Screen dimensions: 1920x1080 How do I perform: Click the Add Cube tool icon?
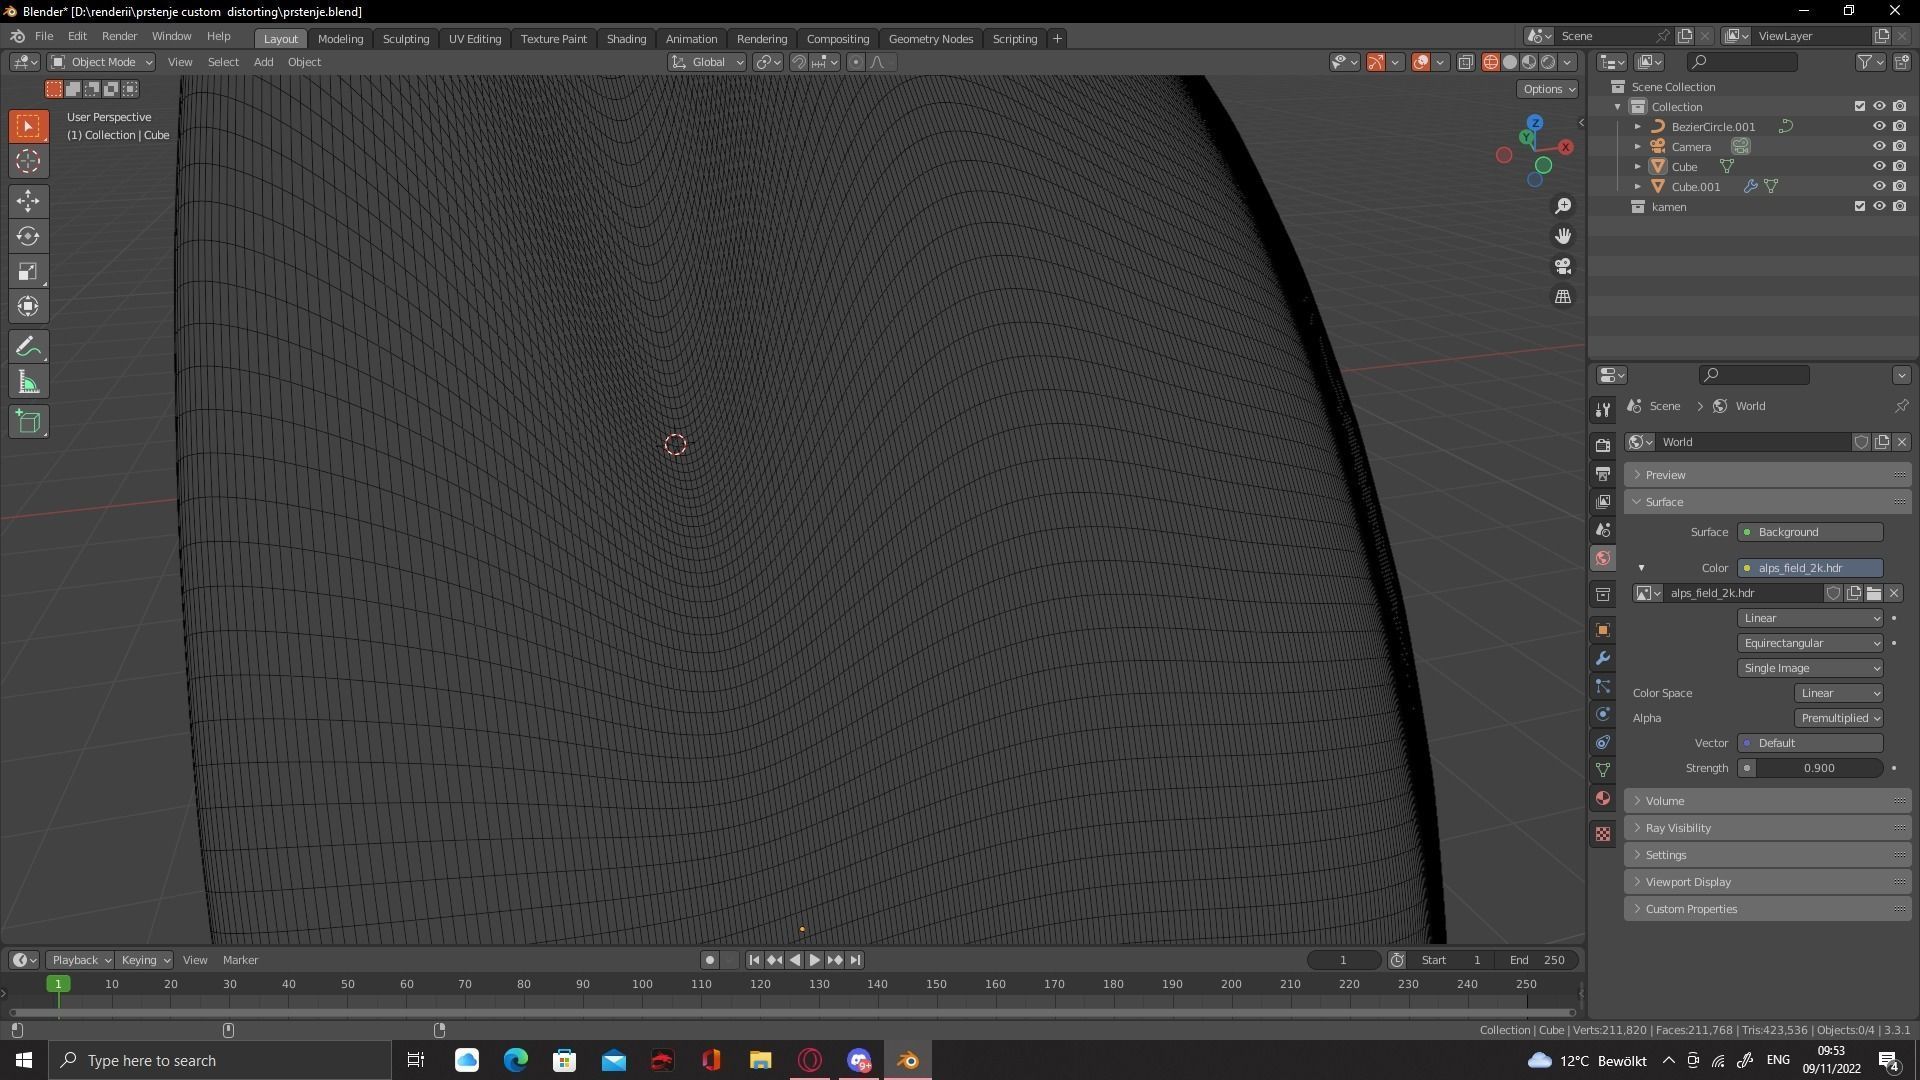pyautogui.click(x=28, y=421)
